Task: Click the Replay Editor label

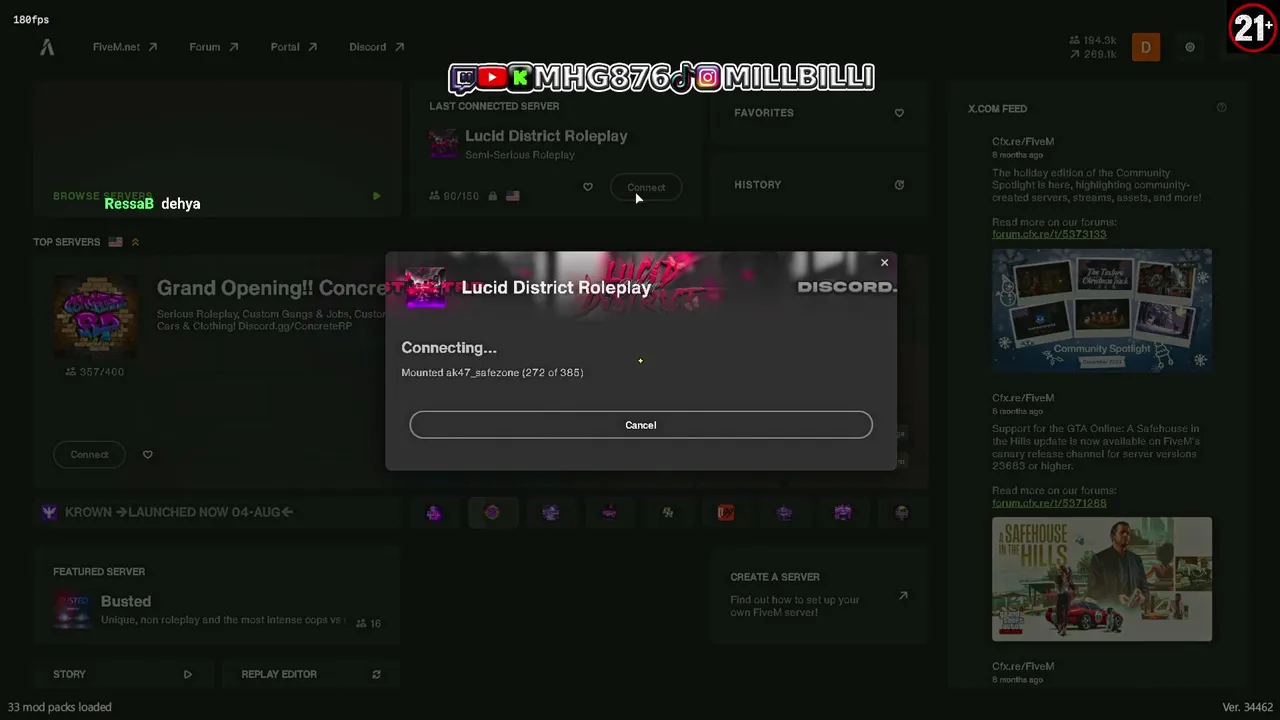Action: click(279, 674)
